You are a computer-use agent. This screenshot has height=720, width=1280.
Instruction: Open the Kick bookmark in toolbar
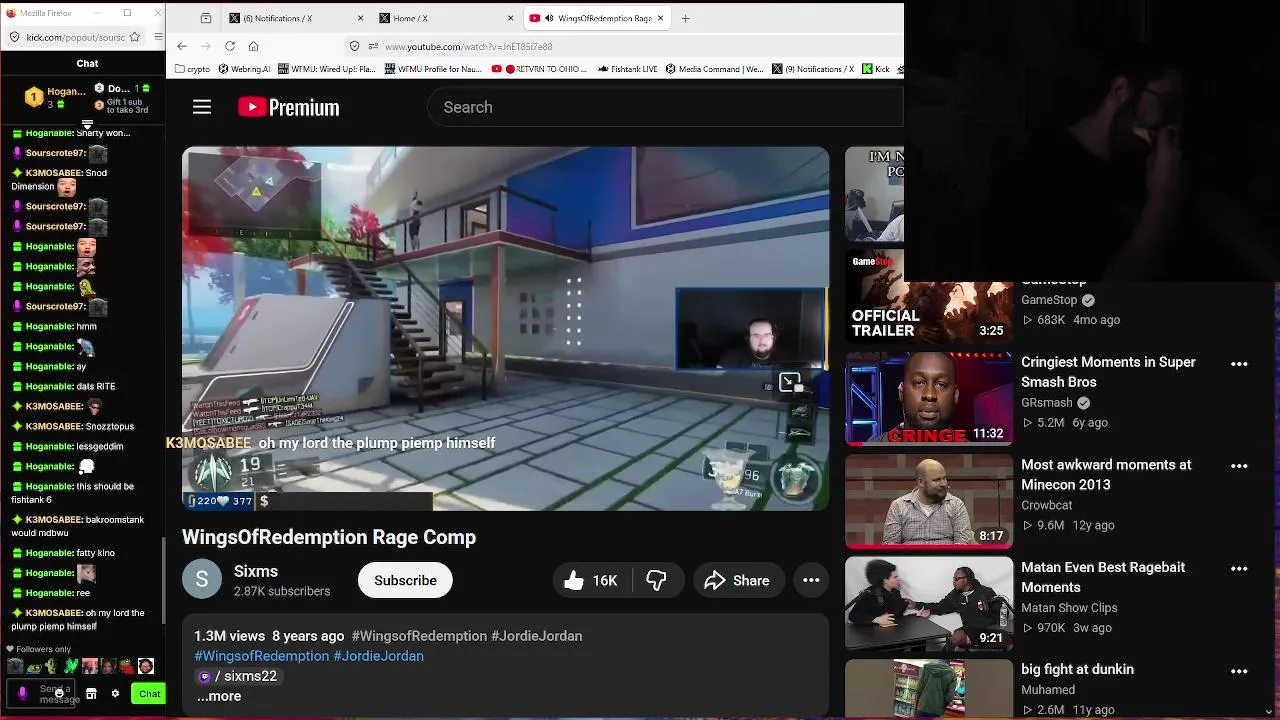(x=876, y=69)
